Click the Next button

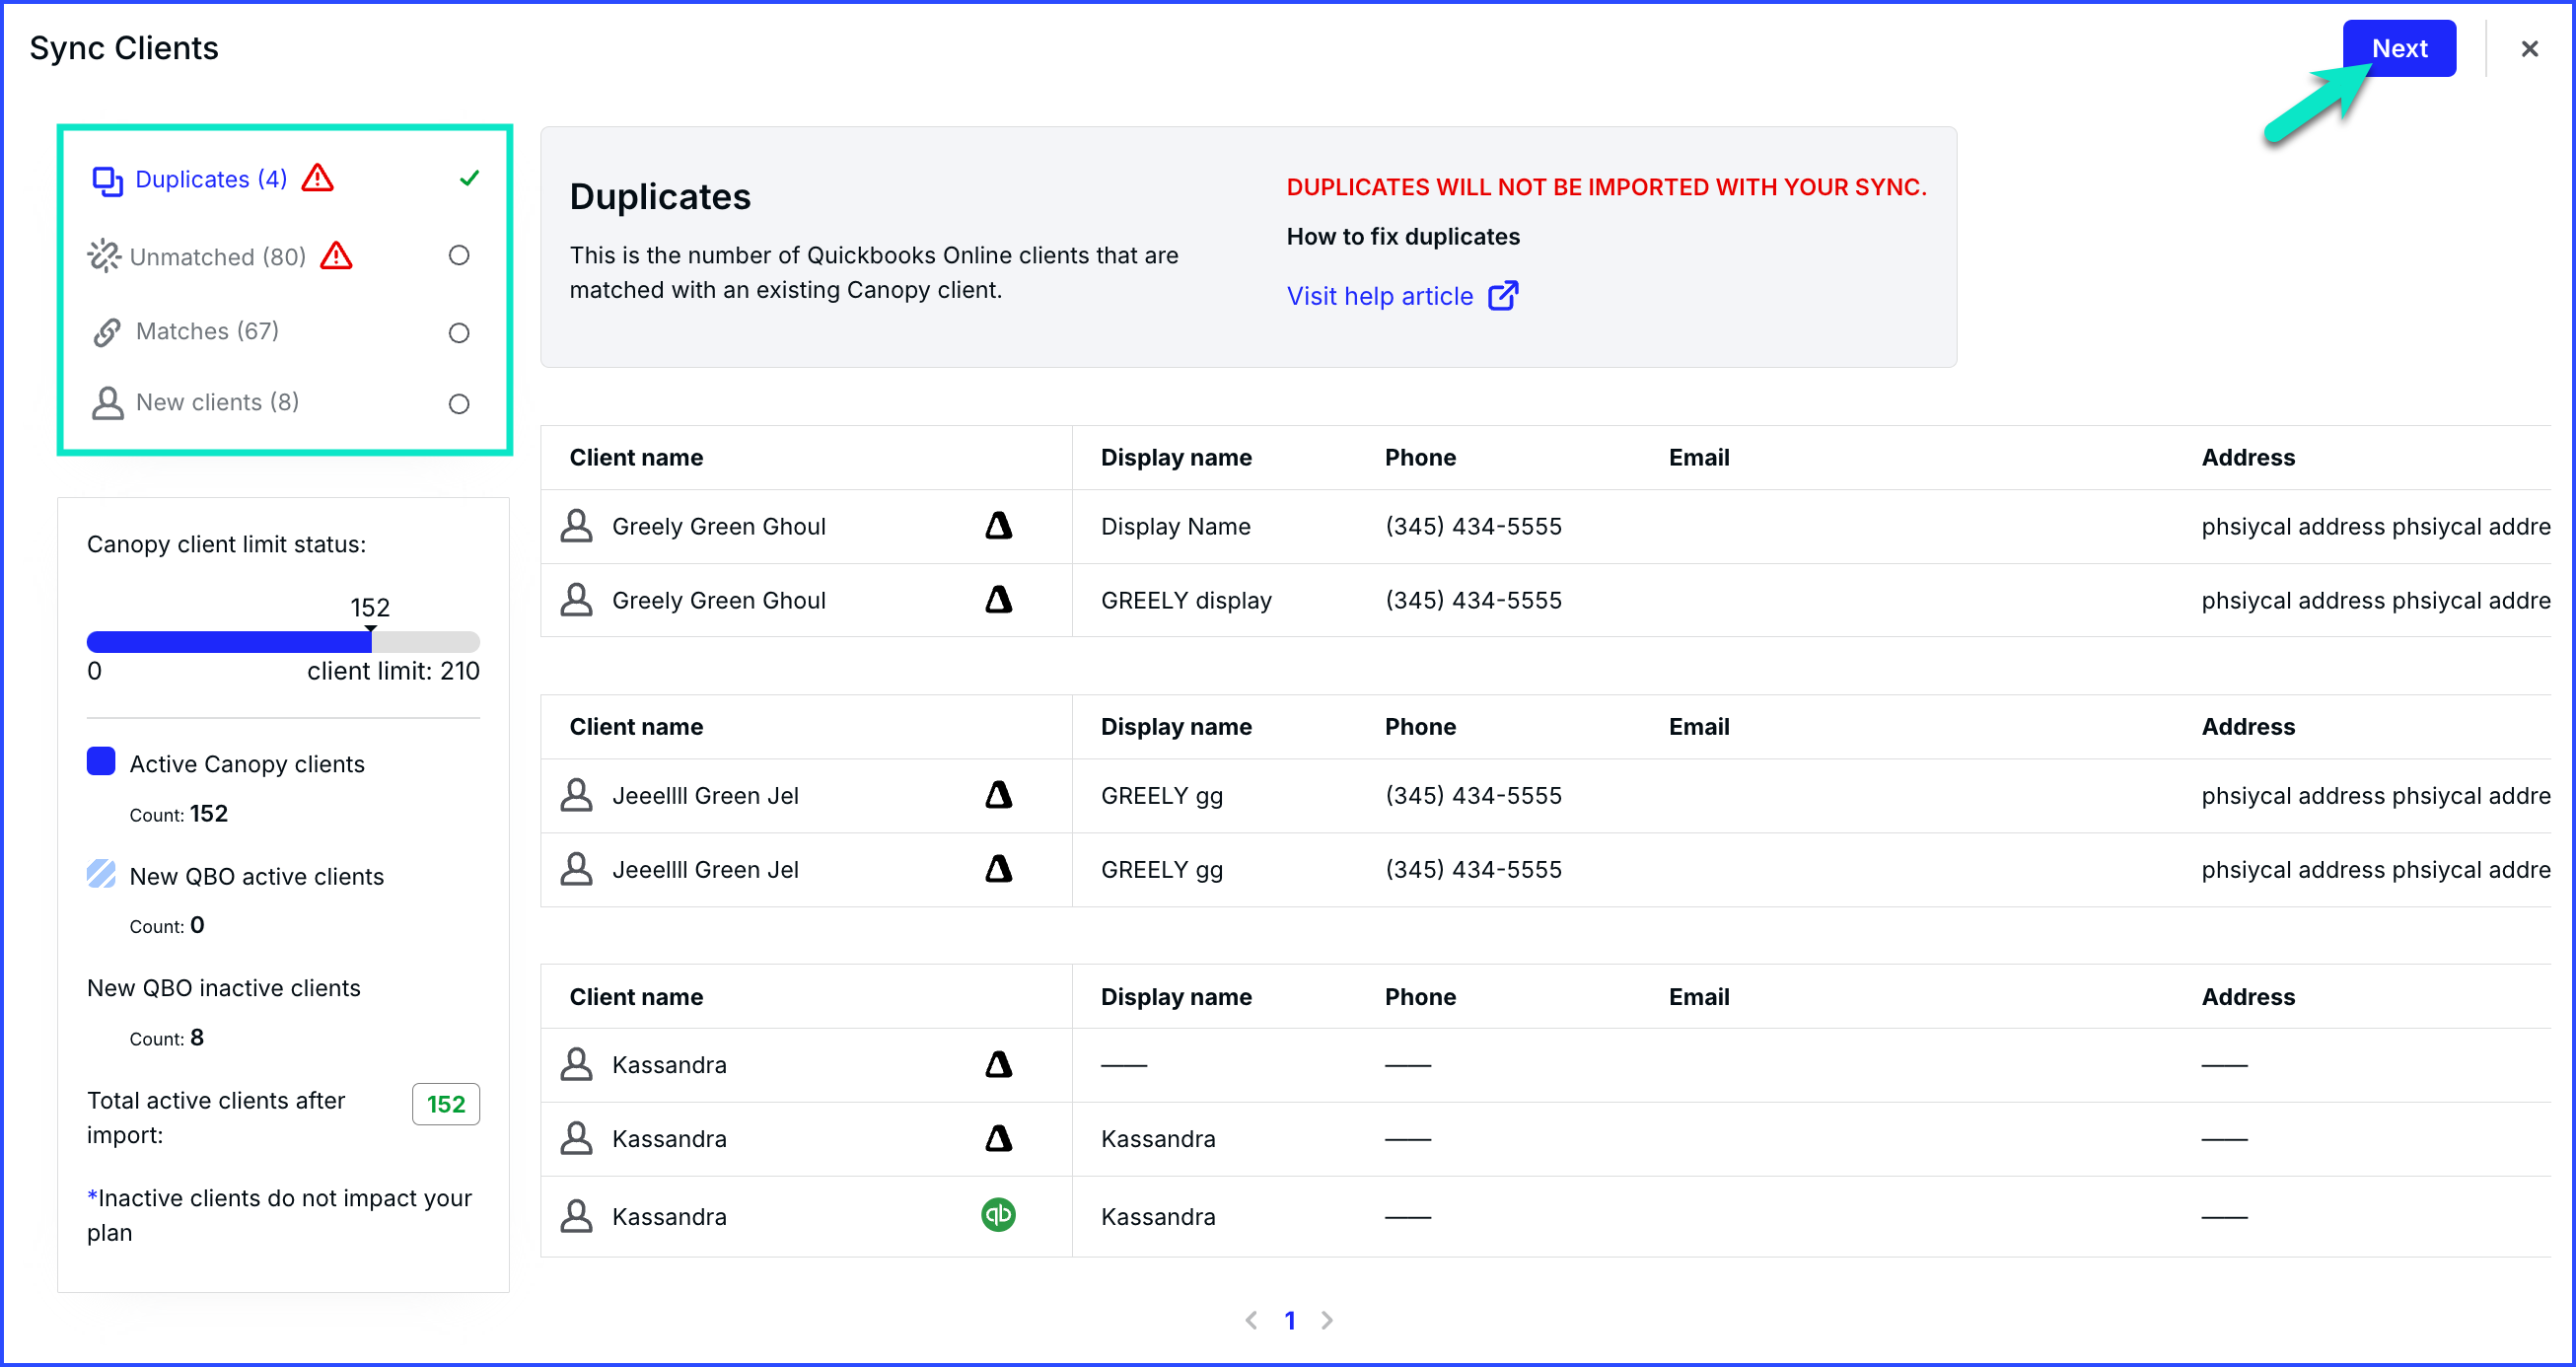tap(2398, 48)
